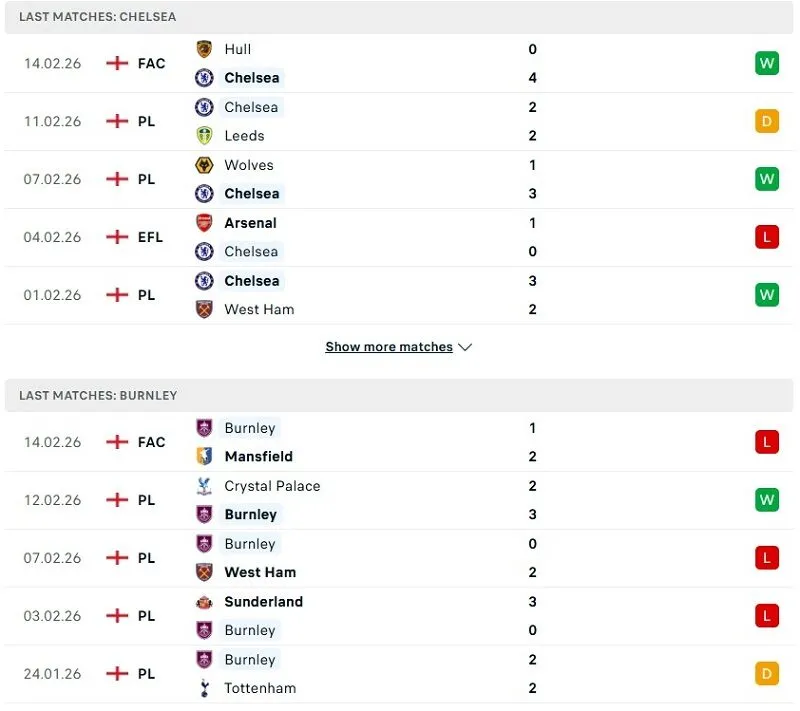This screenshot has height=711, width=800.
Task: Select the Hull City badge icon
Action: click(205, 48)
